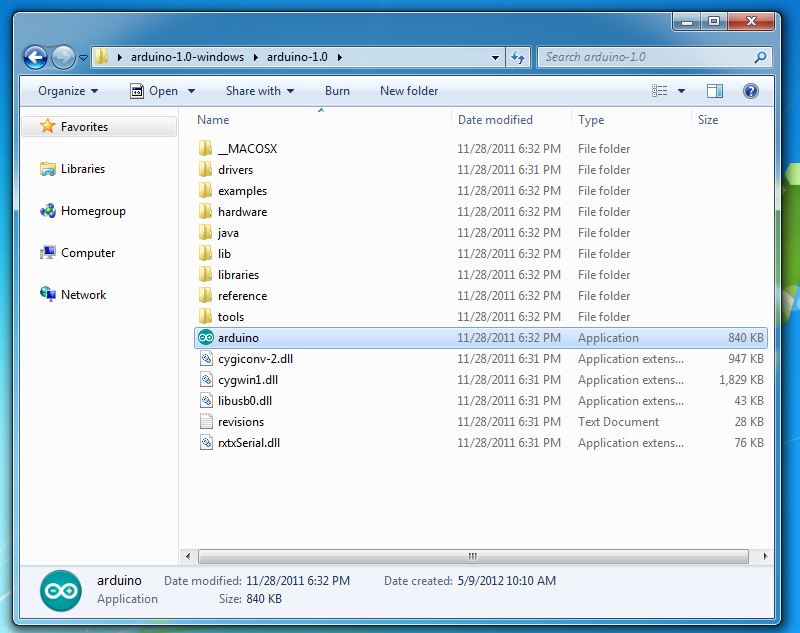
Task: Click the hardware folder icon
Action: pyautogui.click(x=205, y=211)
